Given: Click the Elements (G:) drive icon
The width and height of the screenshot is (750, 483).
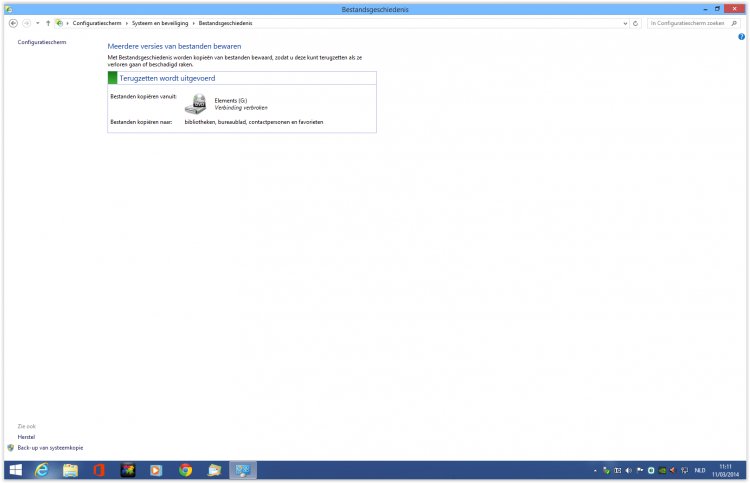Looking at the screenshot, I should pos(196,104).
